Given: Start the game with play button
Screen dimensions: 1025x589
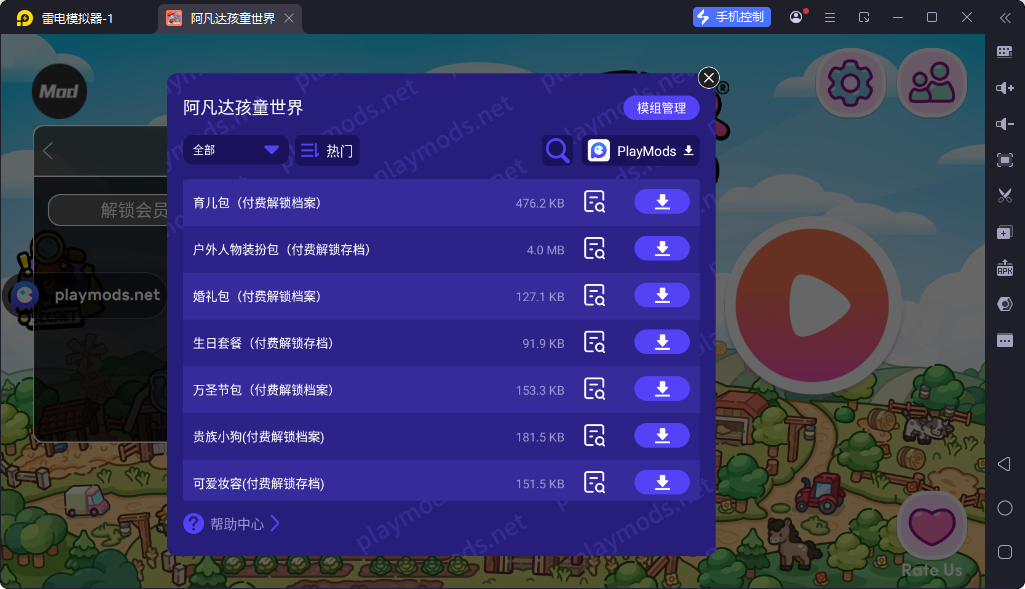Looking at the screenshot, I should [x=812, y=305].
